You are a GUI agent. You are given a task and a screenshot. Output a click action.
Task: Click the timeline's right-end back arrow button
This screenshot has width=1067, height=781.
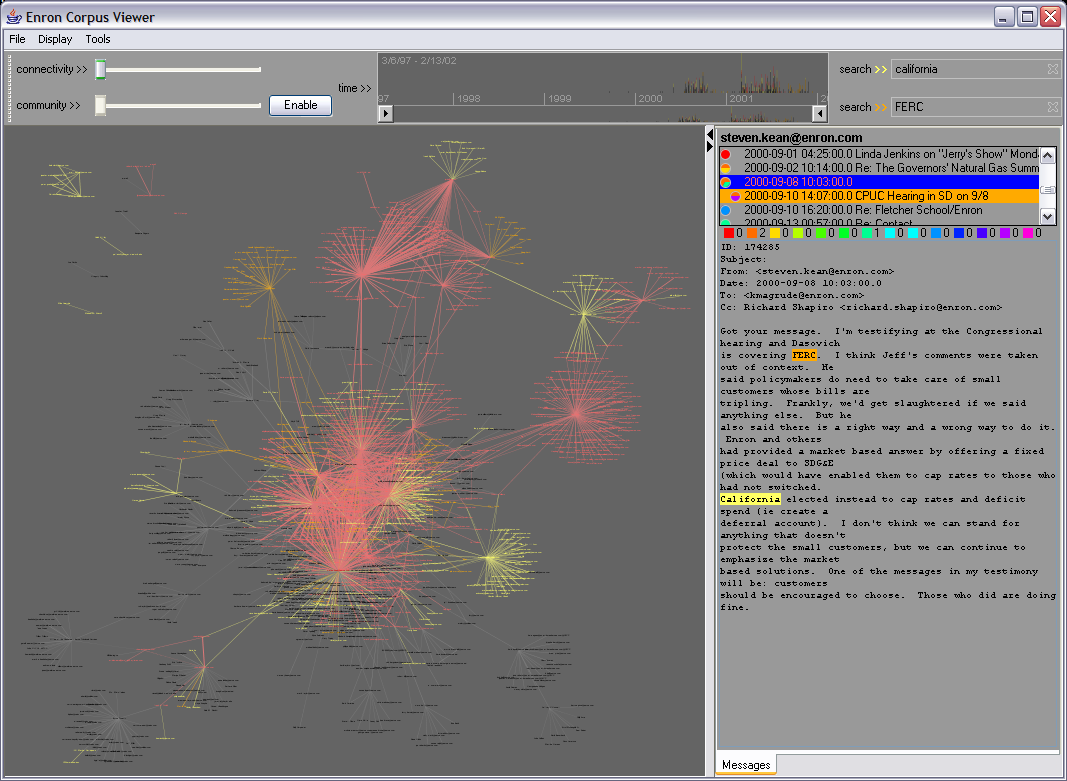coord(820,114)
